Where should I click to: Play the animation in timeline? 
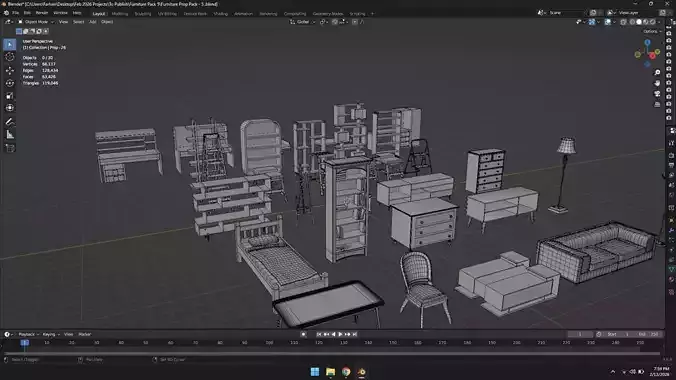[x=340, y=334]
